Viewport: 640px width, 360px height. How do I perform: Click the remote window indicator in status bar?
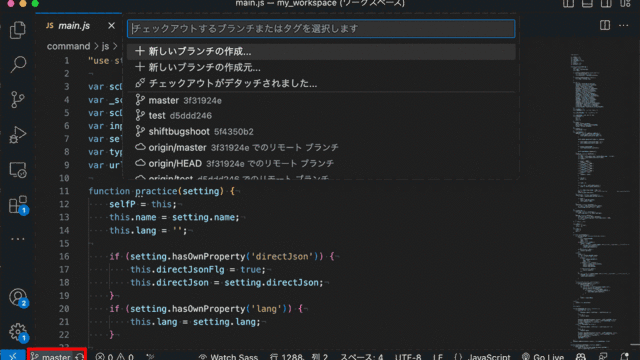point(13,356)
